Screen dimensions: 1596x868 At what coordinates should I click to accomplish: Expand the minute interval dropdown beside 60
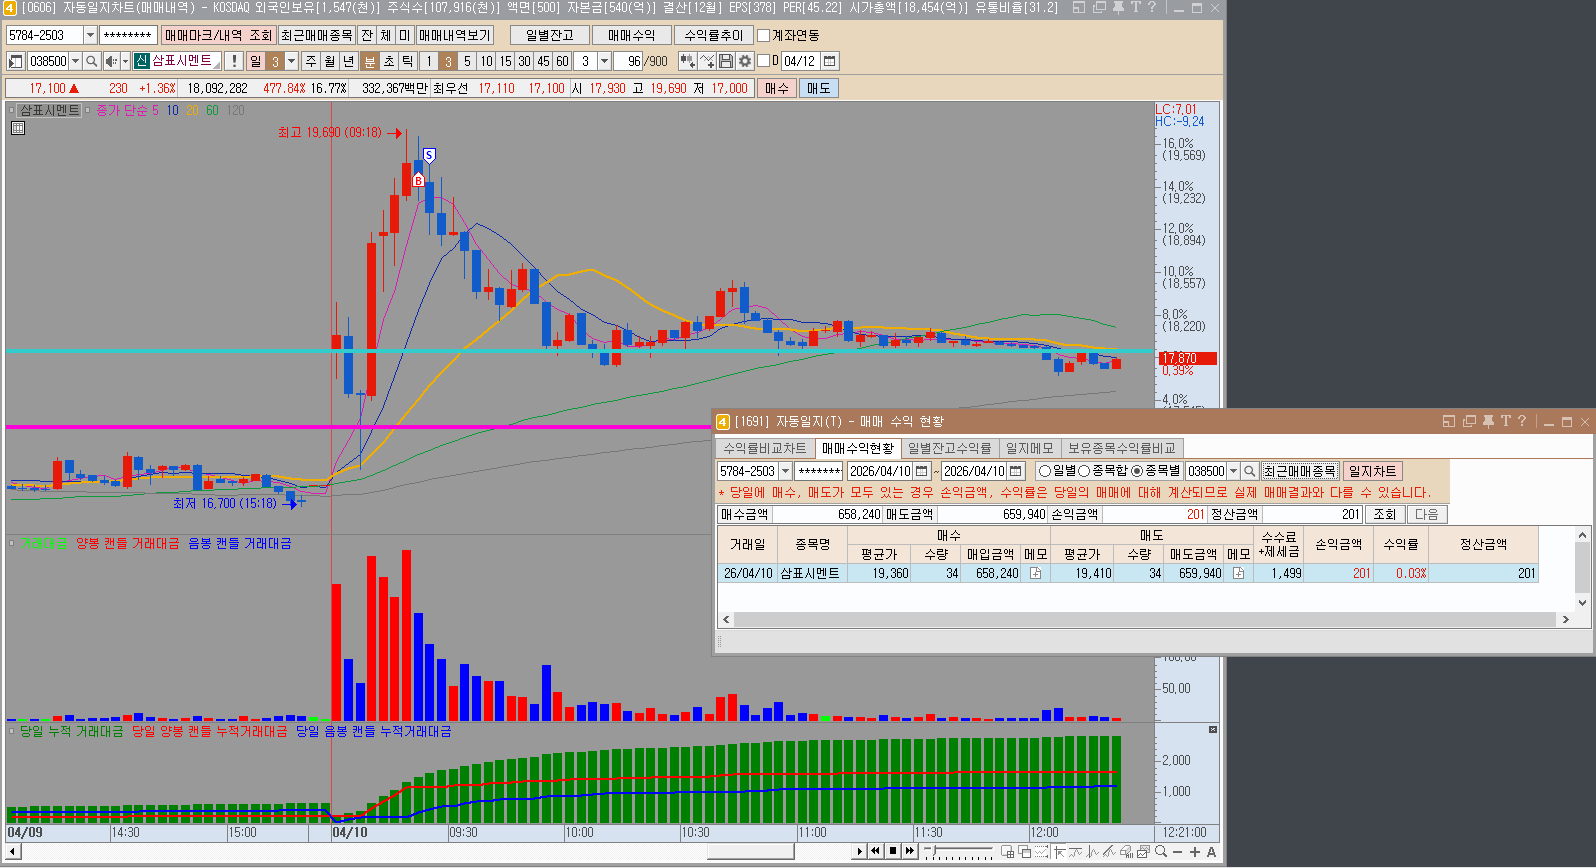click(604, 61)
